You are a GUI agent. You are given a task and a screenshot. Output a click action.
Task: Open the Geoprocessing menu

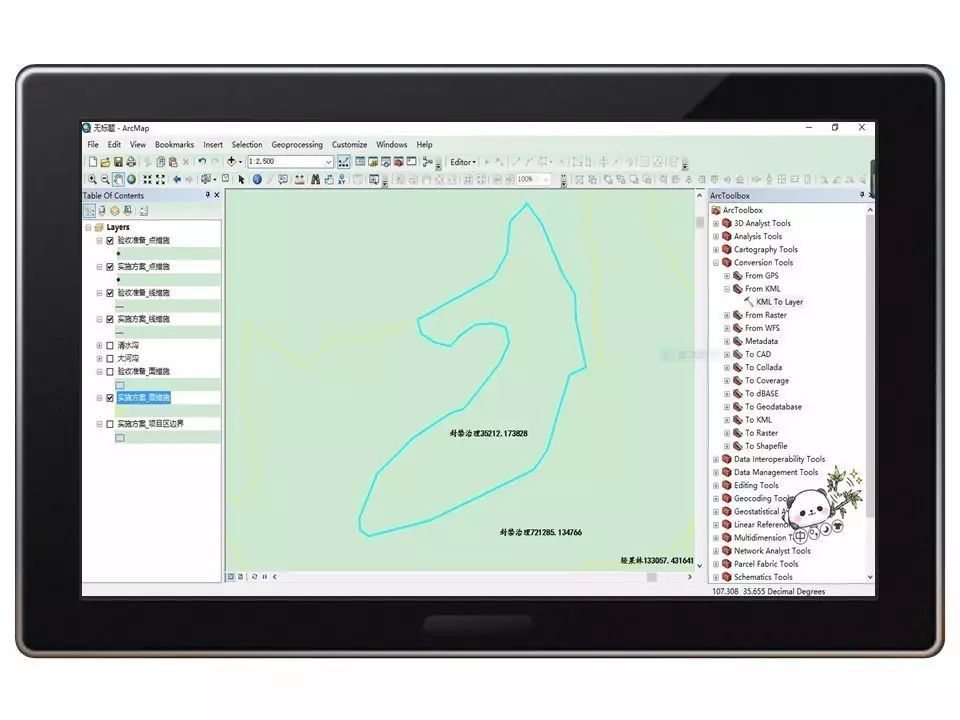pos(297,145)
